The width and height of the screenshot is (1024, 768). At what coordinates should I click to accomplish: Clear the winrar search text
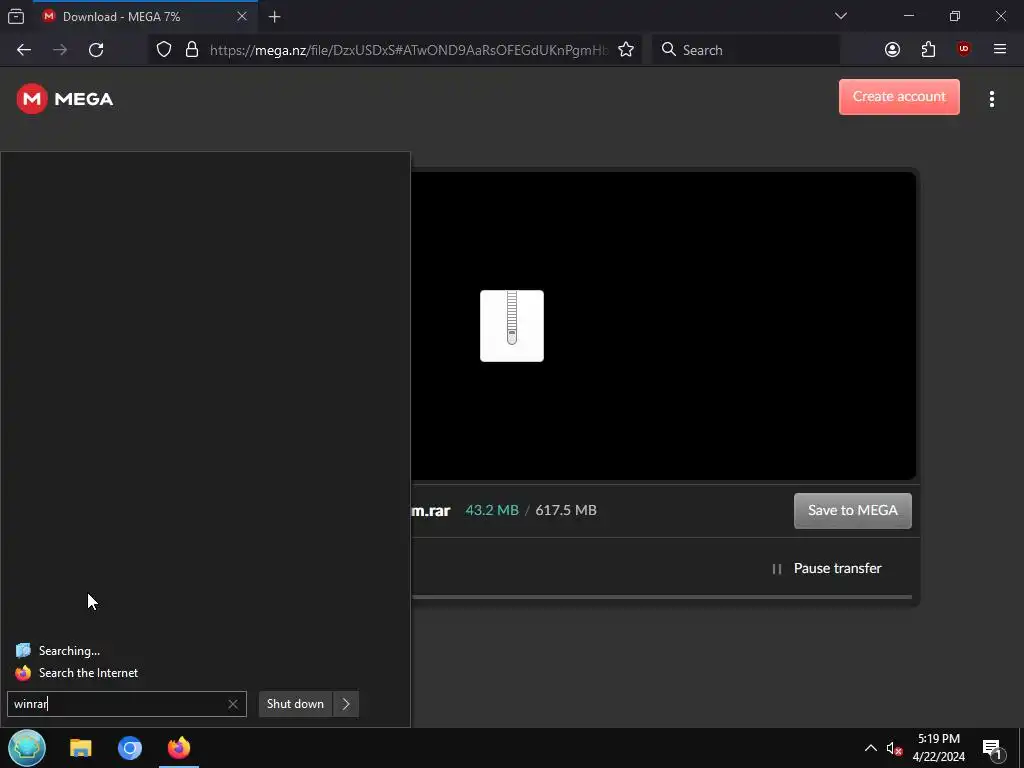click(x=232, y=704)
